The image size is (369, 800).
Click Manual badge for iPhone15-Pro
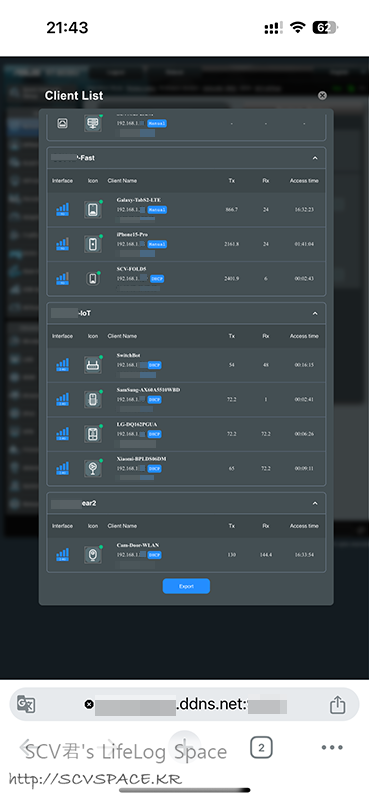[x=157, y=244]
